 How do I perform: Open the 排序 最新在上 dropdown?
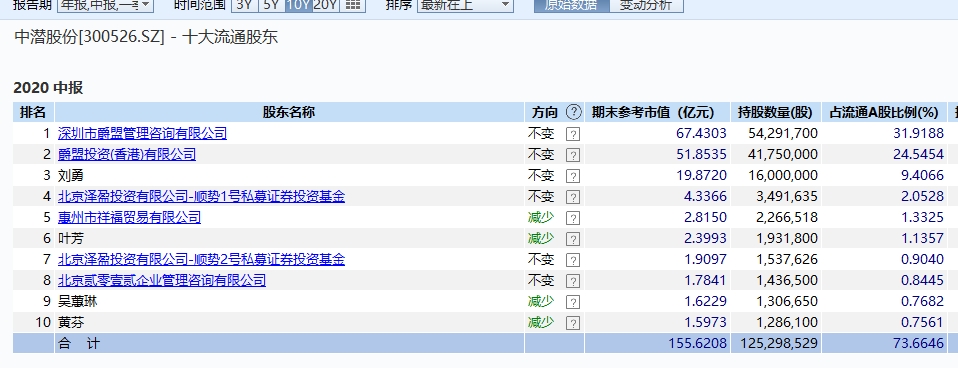click(465, 6)
